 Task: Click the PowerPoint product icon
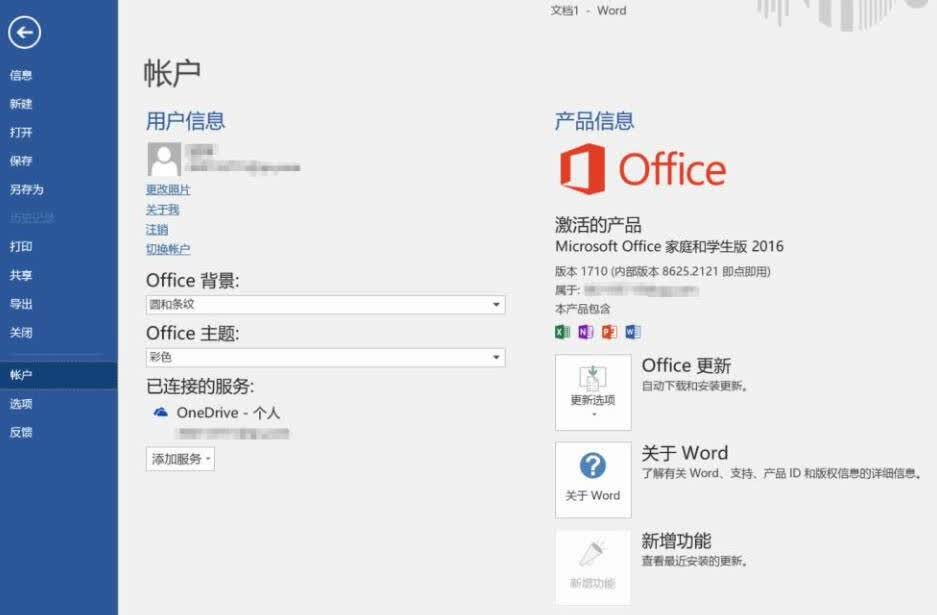pos(609,332)
